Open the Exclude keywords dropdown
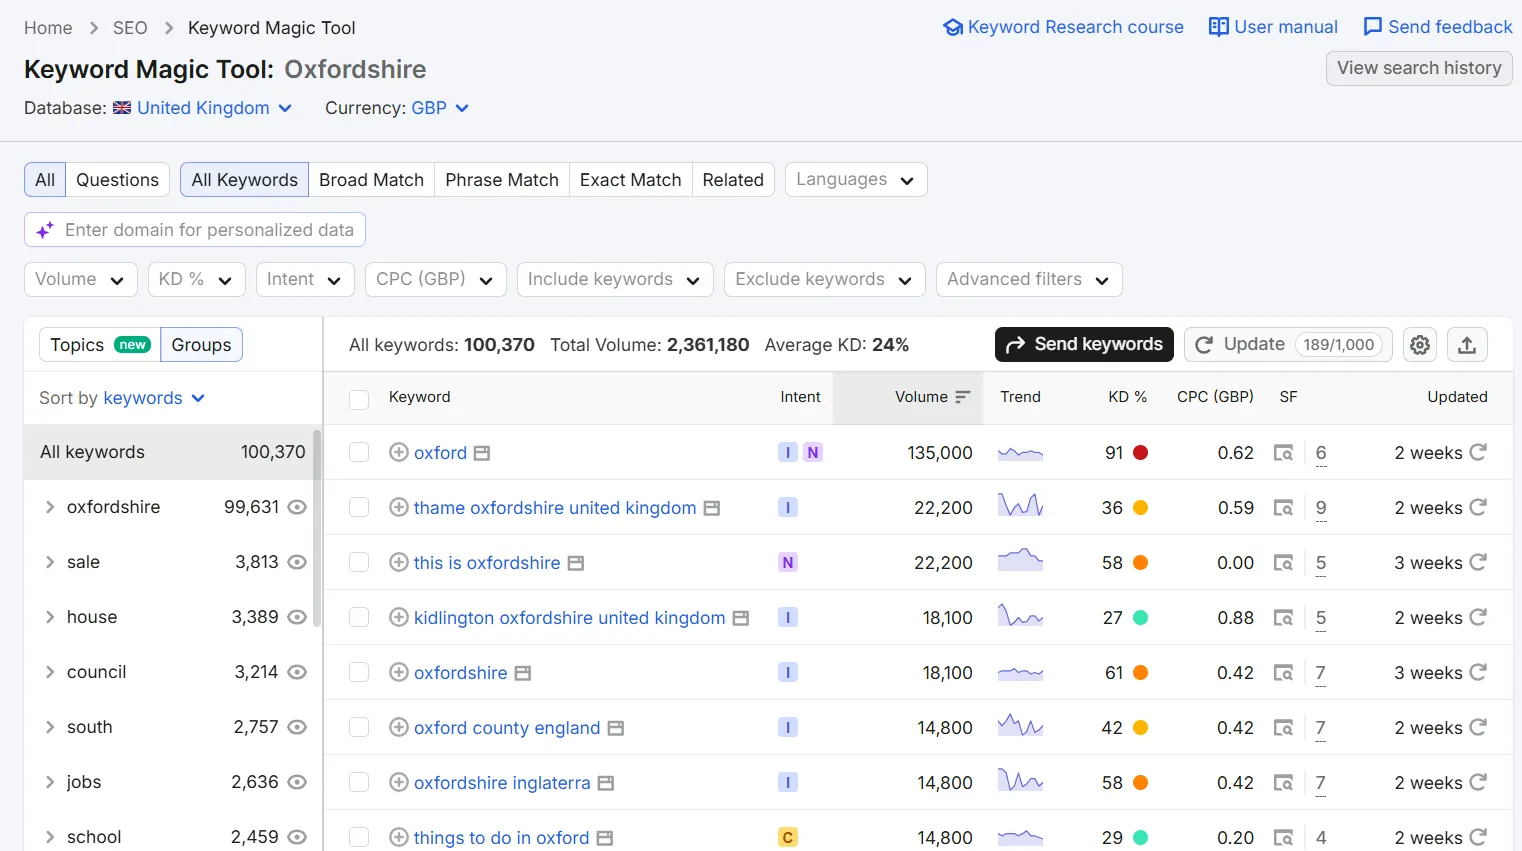The height and width of the screenshot is (851, 1522). 824,279
